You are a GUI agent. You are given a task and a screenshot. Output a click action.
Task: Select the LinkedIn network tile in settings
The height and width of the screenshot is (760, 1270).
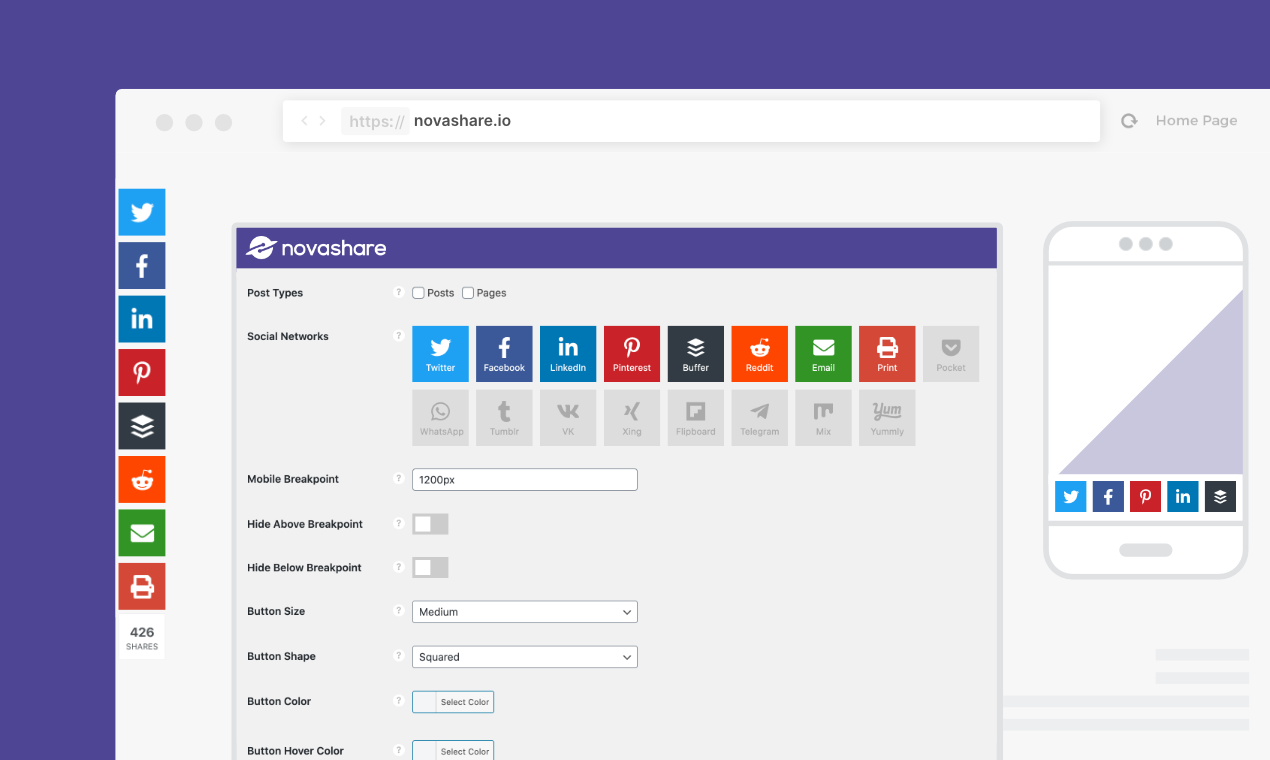click(568, 354)
